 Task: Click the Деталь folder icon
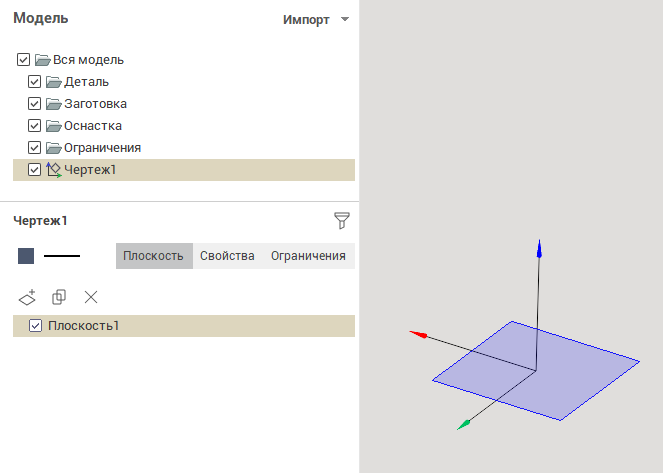tap(54, 82)
